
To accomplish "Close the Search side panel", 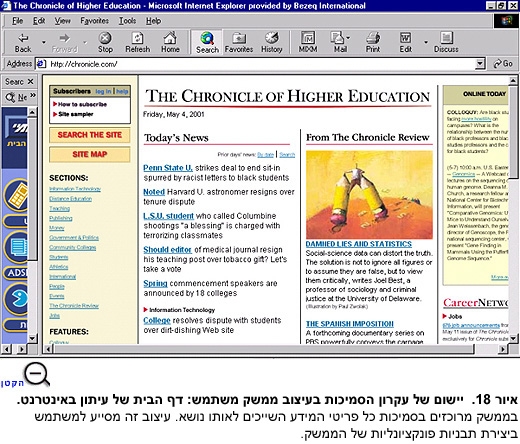I will pos(31,82).
